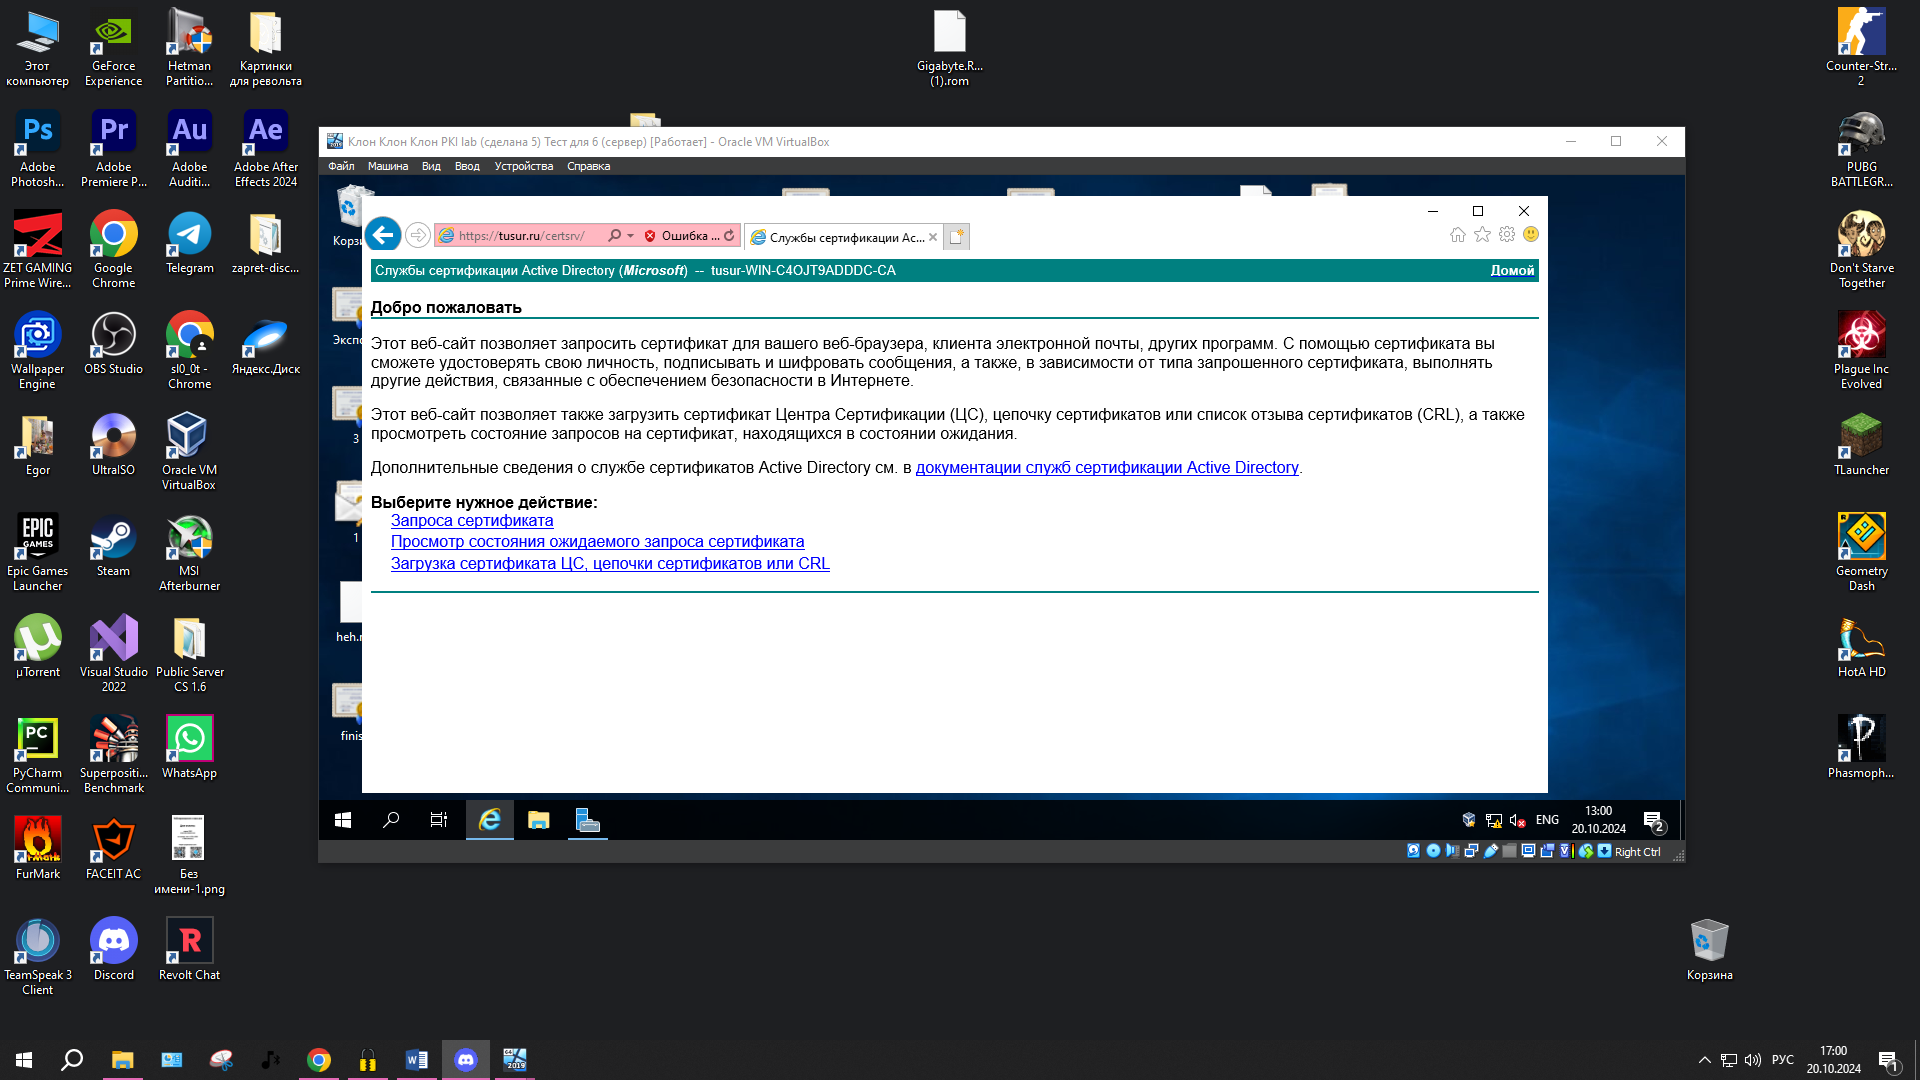Image resolution: width=1920 pixels, height=1080 pixels.
Task: Open 'Запроса сертификата' link
Action: [x=472, y=520]
